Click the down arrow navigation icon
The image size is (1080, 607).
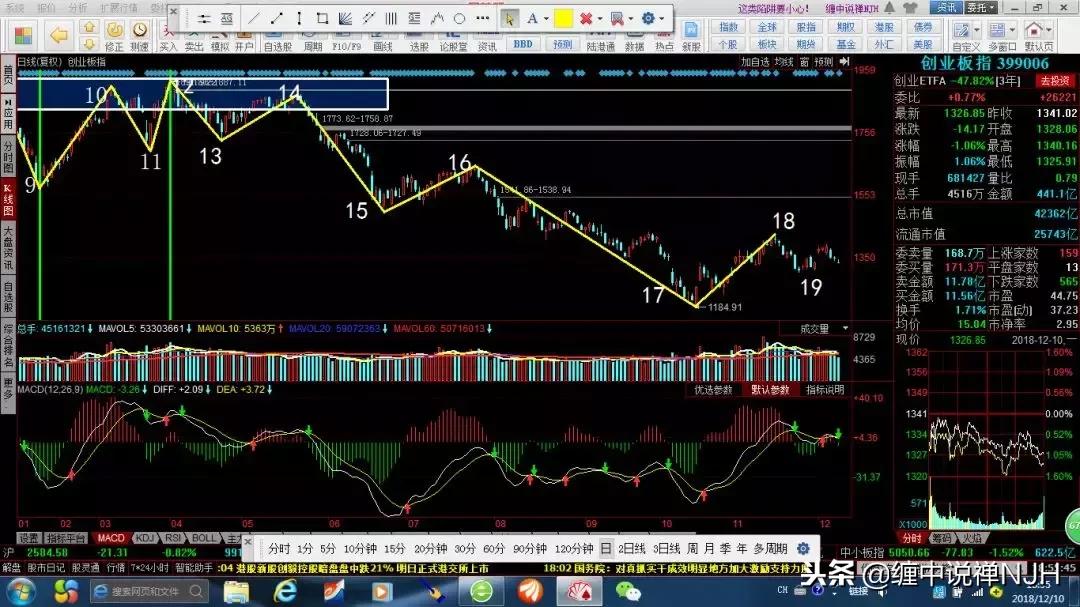(x=89, y=44)
